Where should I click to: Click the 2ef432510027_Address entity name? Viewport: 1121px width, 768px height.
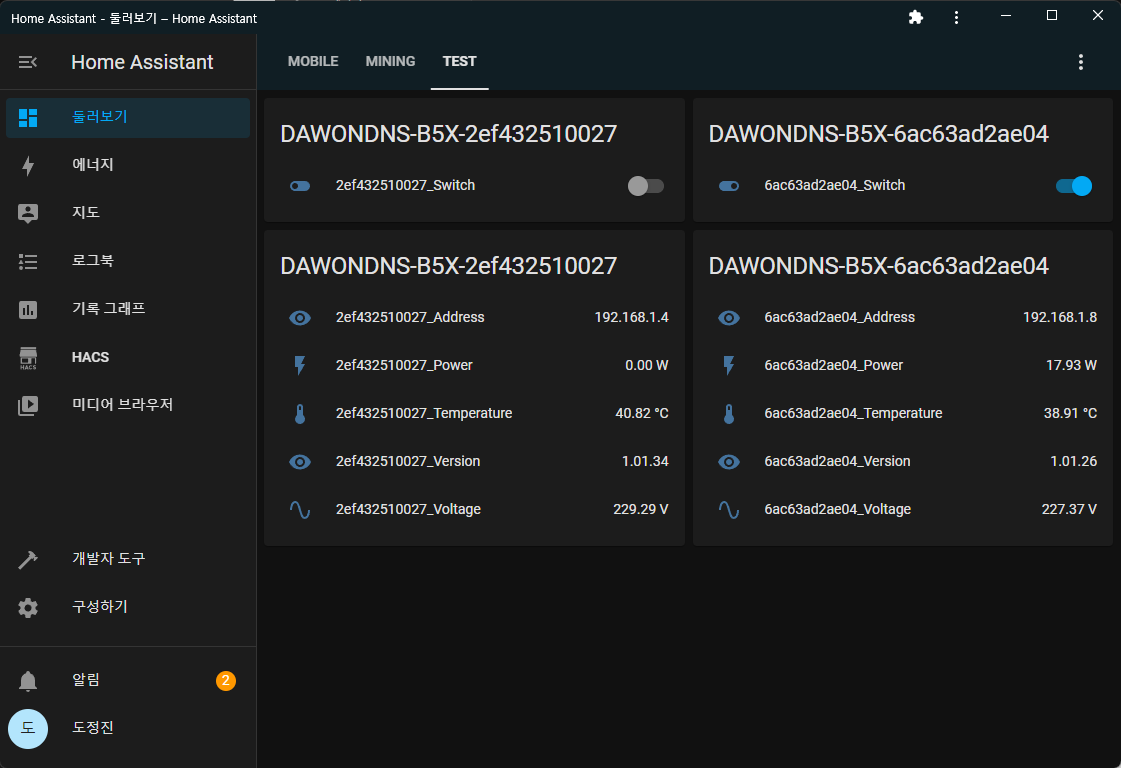coord(410,317)
